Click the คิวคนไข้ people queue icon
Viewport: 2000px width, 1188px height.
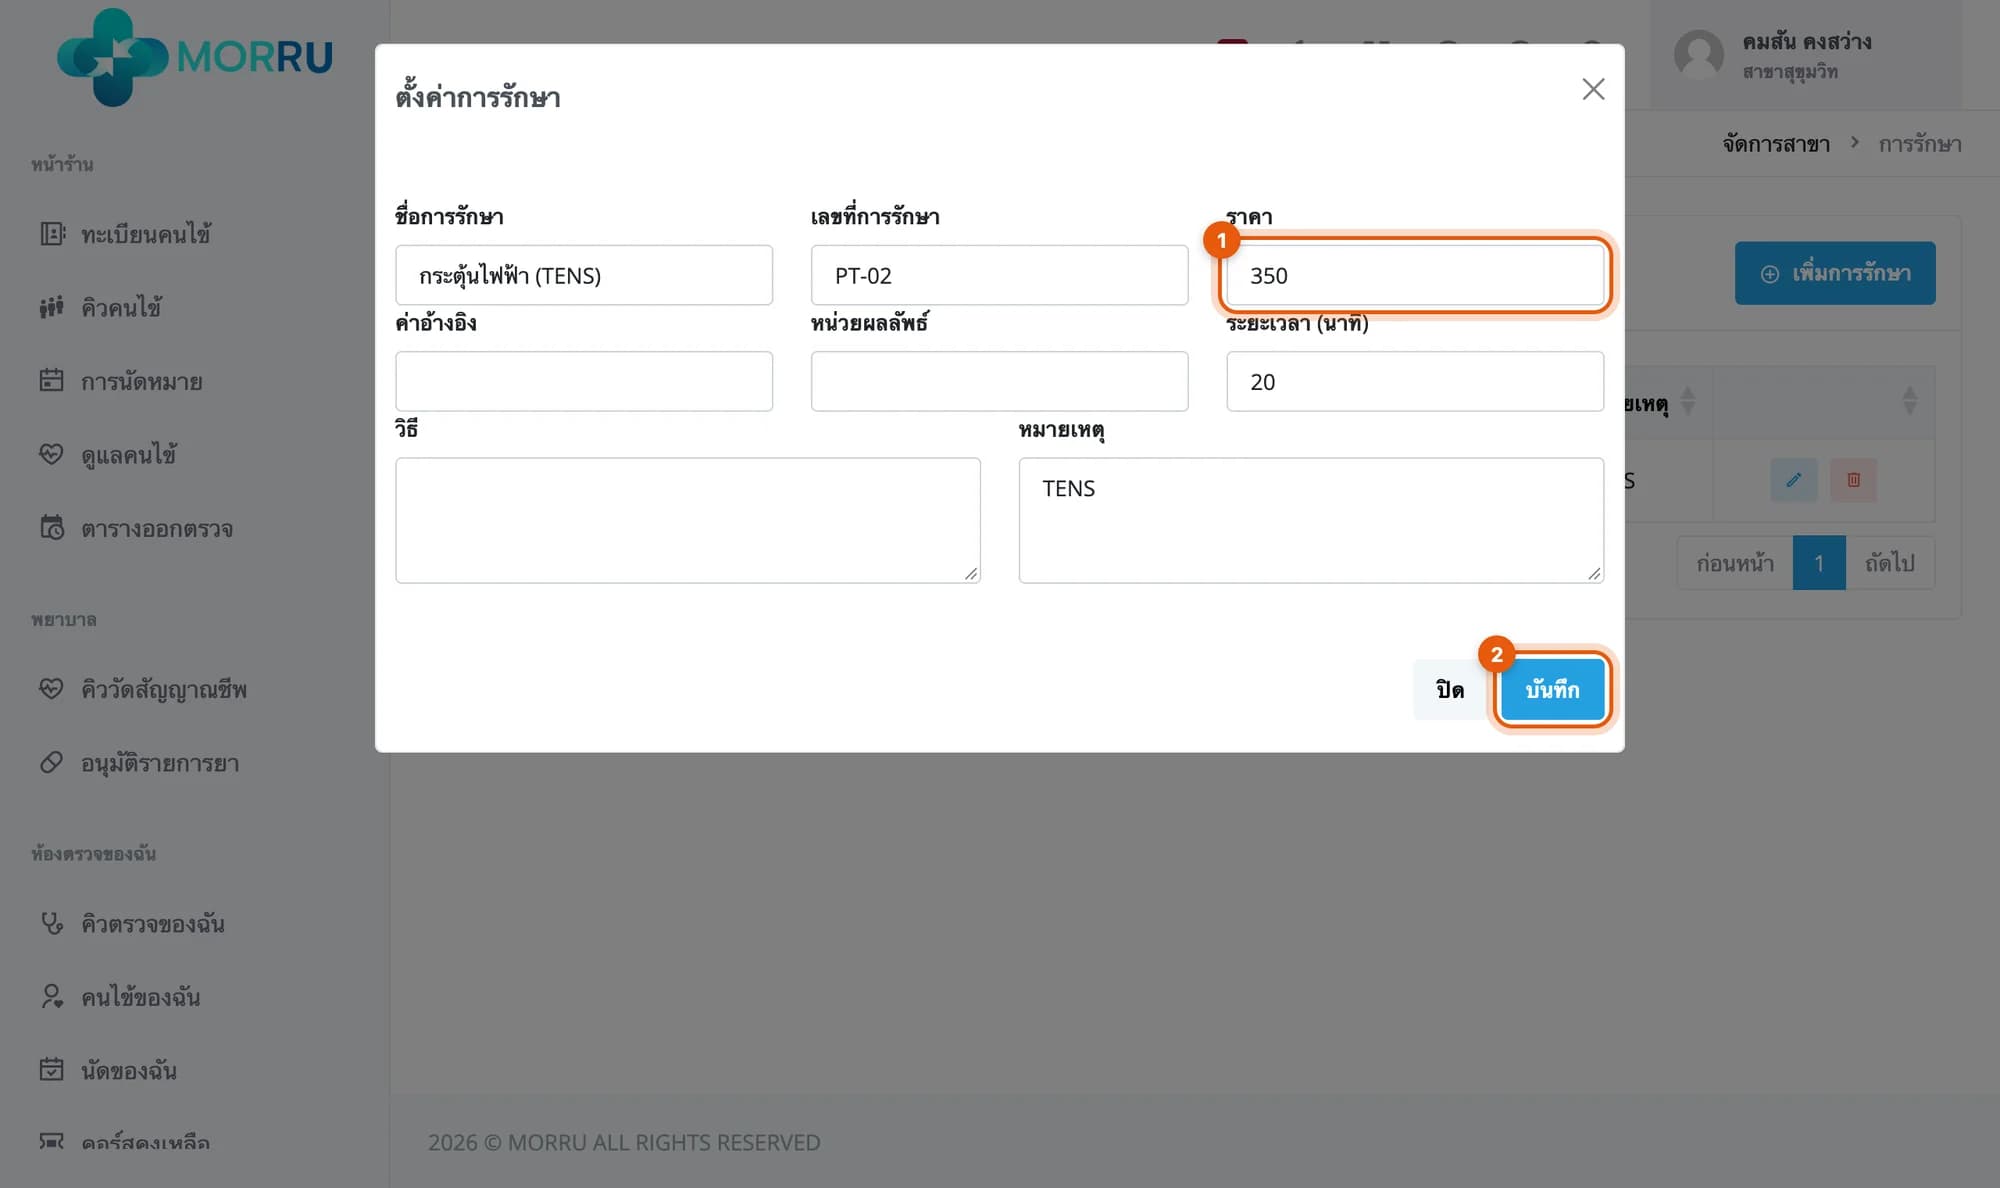point(52,307)
